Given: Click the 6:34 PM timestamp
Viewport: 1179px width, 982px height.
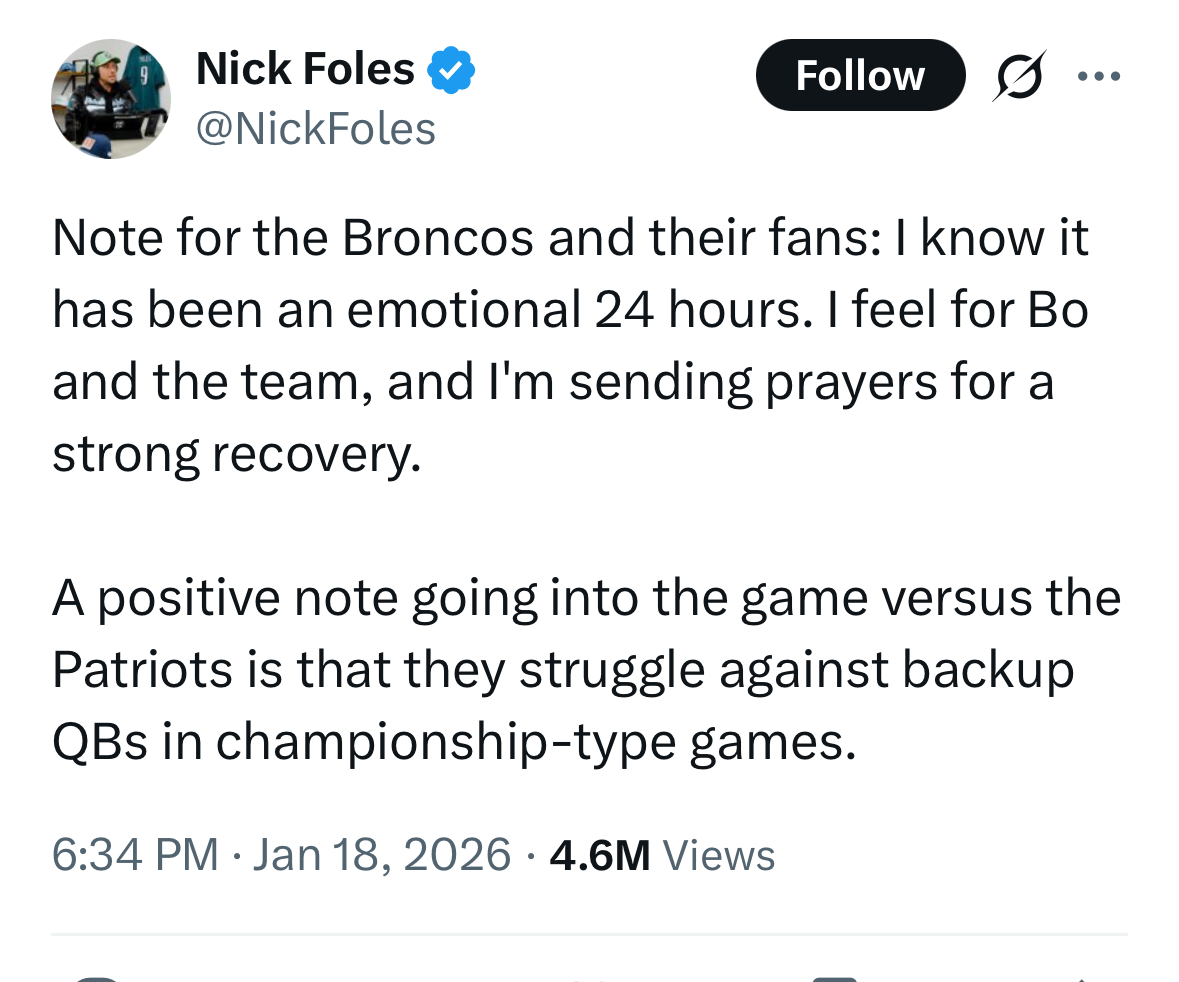Looking at the screenshot, I should coord(134,855).
